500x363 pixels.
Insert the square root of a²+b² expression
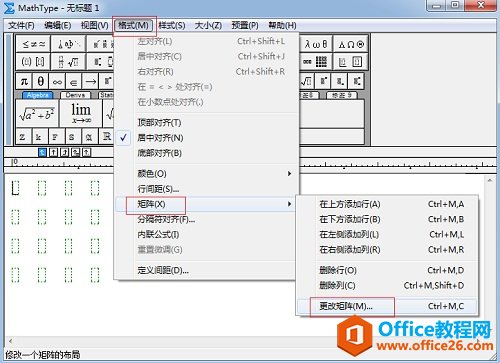(x=37, y=114)
